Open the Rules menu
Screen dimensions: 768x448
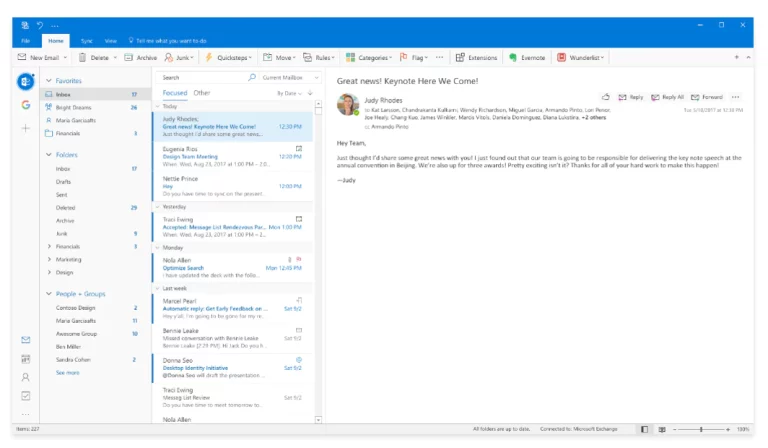319,57
